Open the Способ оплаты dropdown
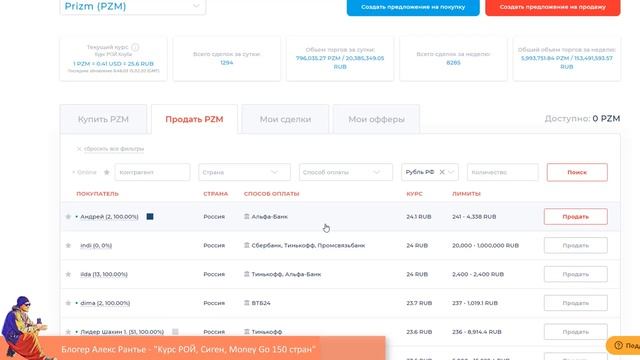 346,172
